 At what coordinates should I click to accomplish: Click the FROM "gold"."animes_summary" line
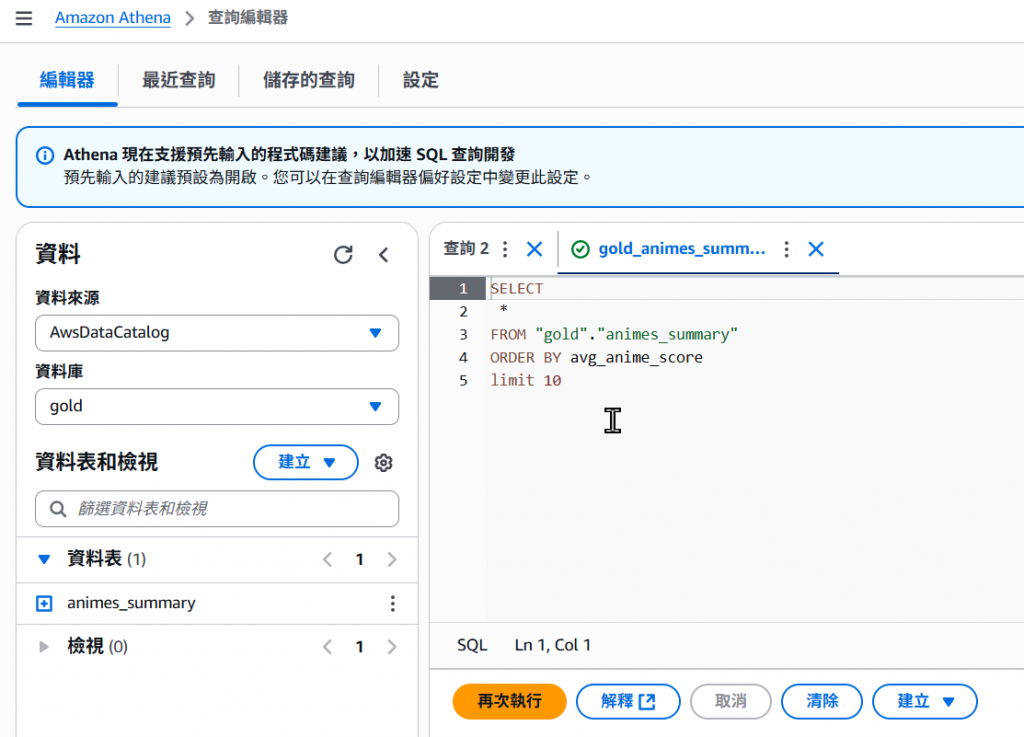(614, 334)
